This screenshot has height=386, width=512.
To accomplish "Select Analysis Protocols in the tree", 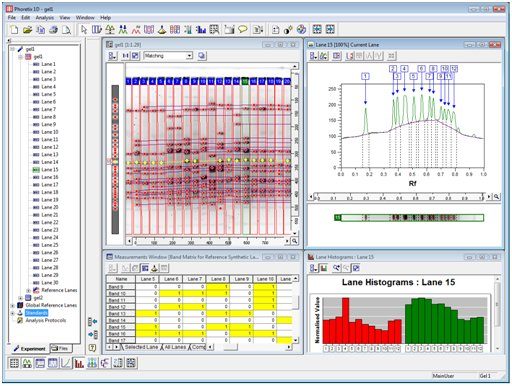I will [x=46, y=320].
